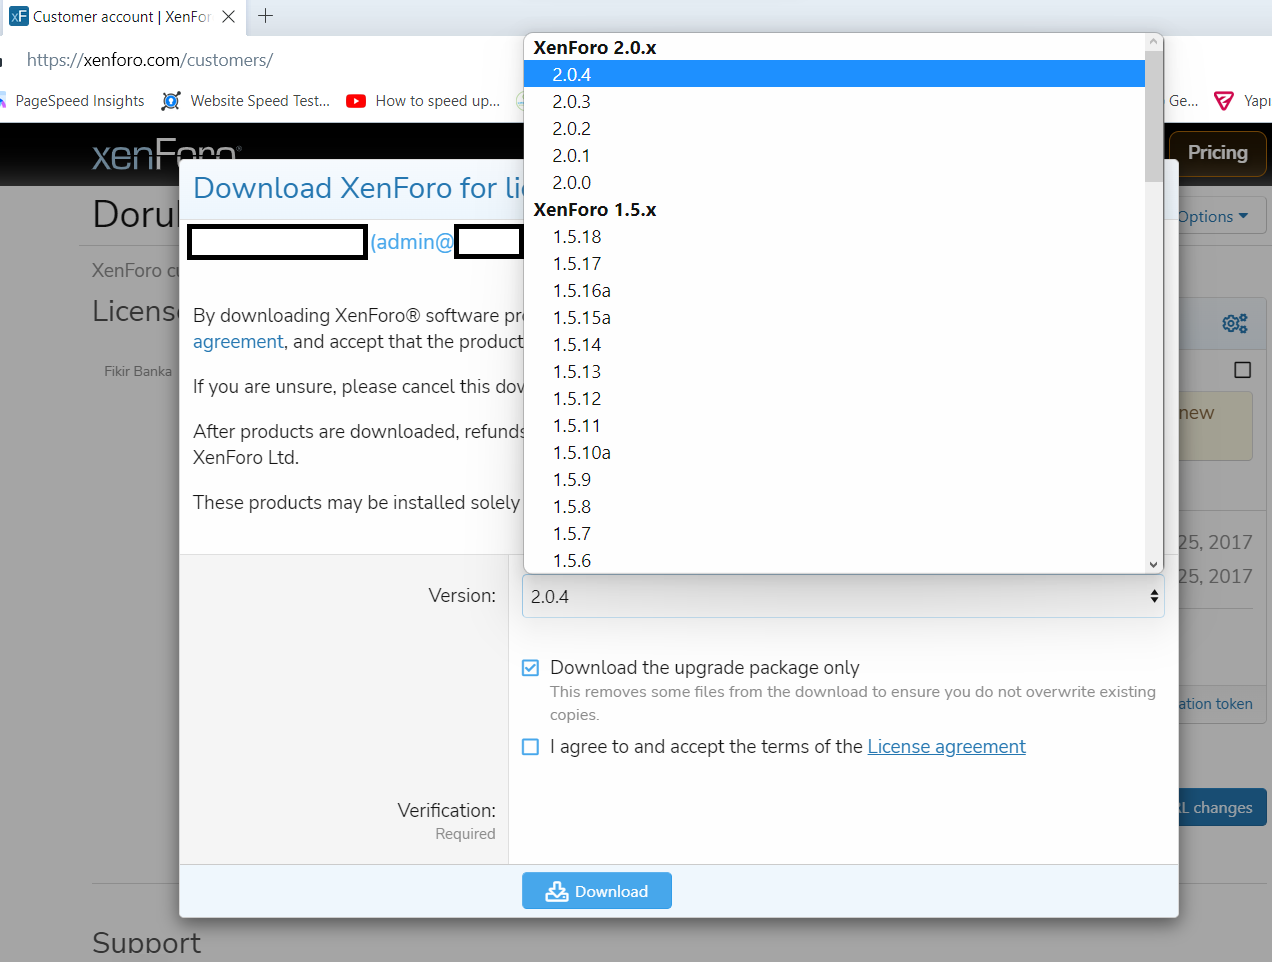Image resolution: width=1272 pixels, height=962 pixels.
Task: Click the XenForo logo in header
Action: (x=166, y=154)
